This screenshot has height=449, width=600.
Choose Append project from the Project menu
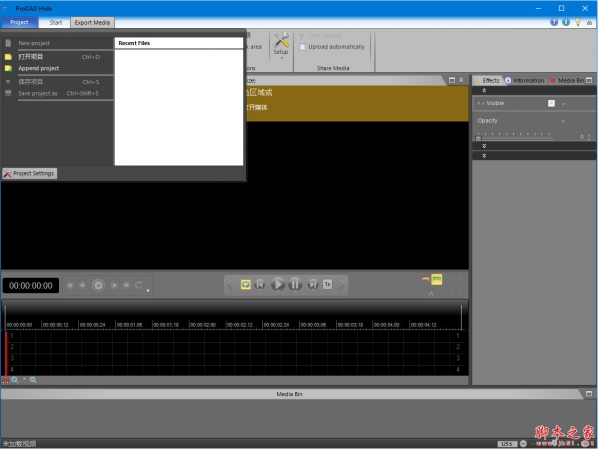pyautogui.click(x=38, y=68)
